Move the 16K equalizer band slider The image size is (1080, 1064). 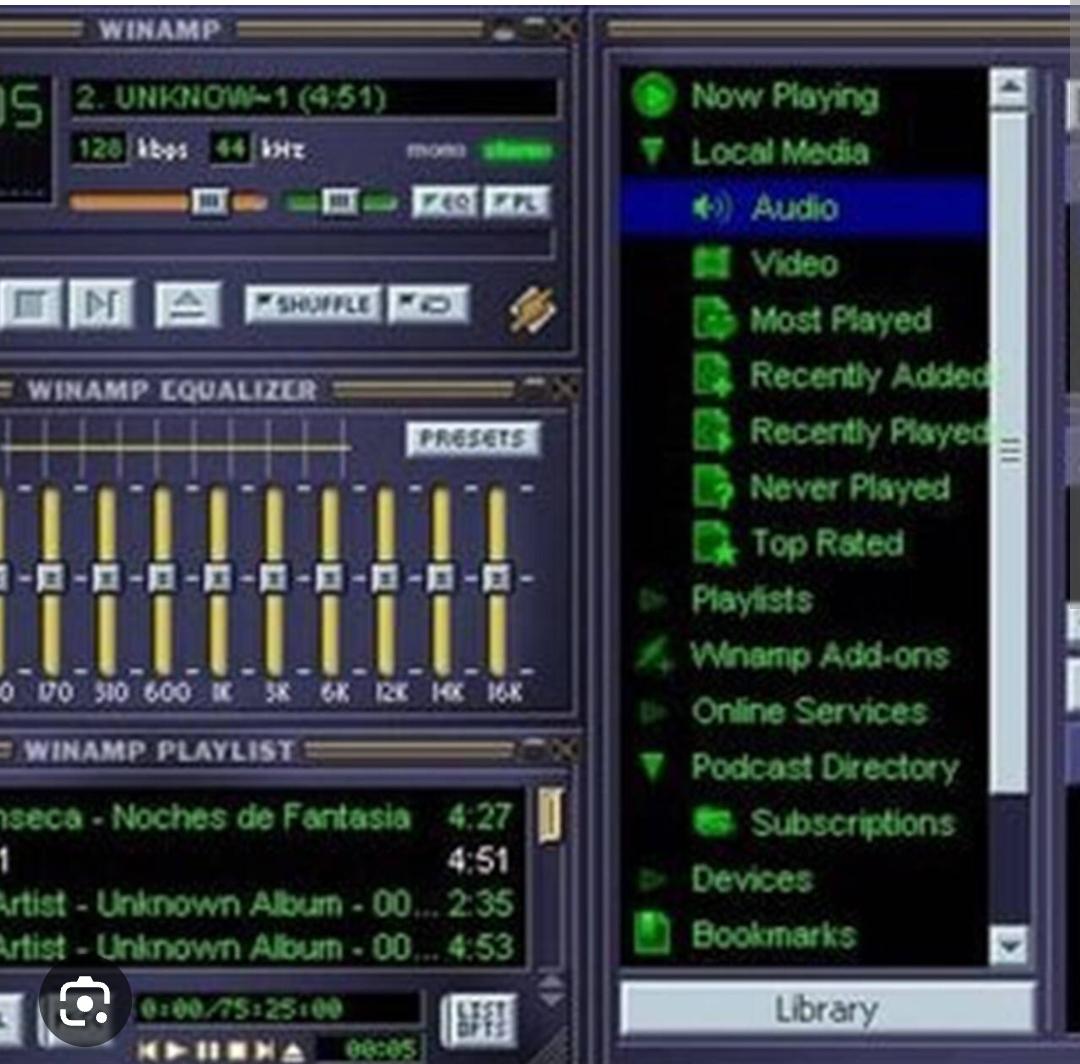(x=497, y=579)
